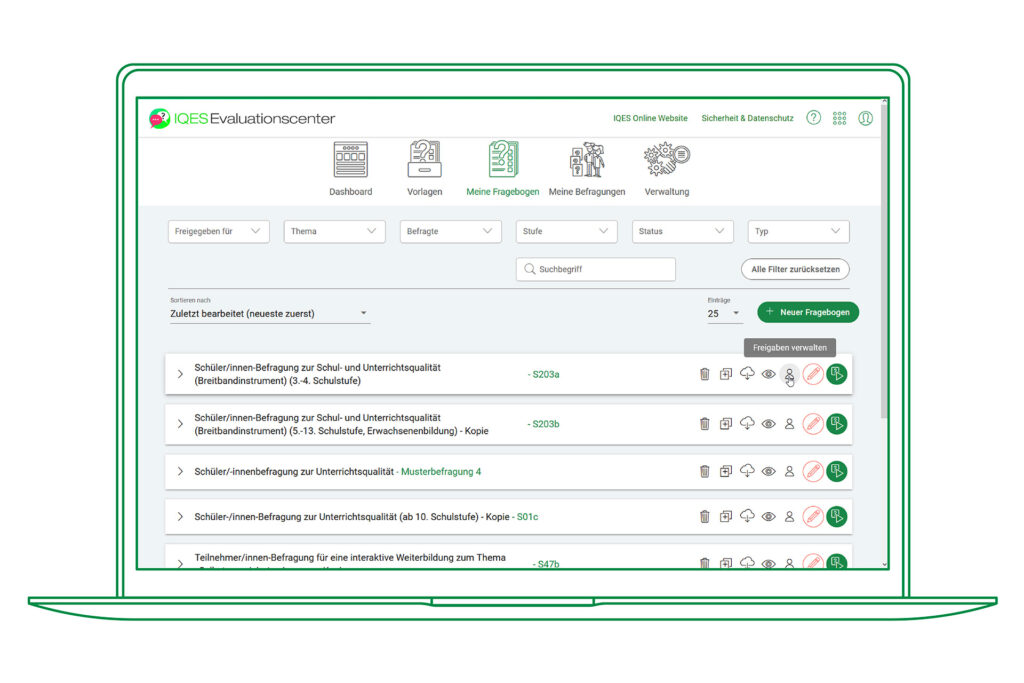The image size is (1024, 683).
Task: Show preview of the S47b questionnaire
Action: tap(768, 563)
